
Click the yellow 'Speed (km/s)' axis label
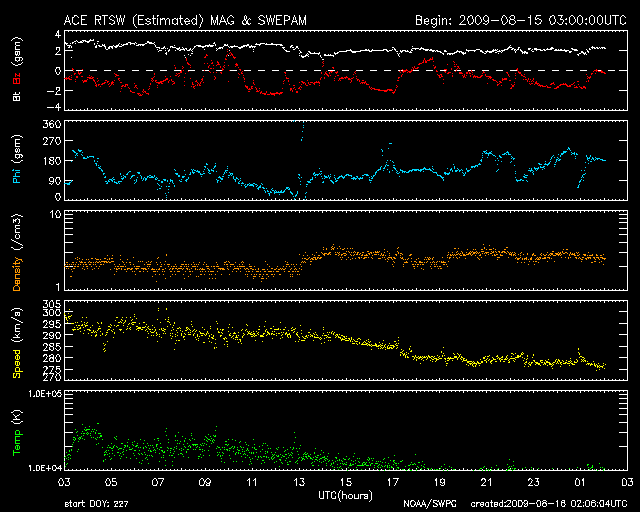tap(17, 343)
